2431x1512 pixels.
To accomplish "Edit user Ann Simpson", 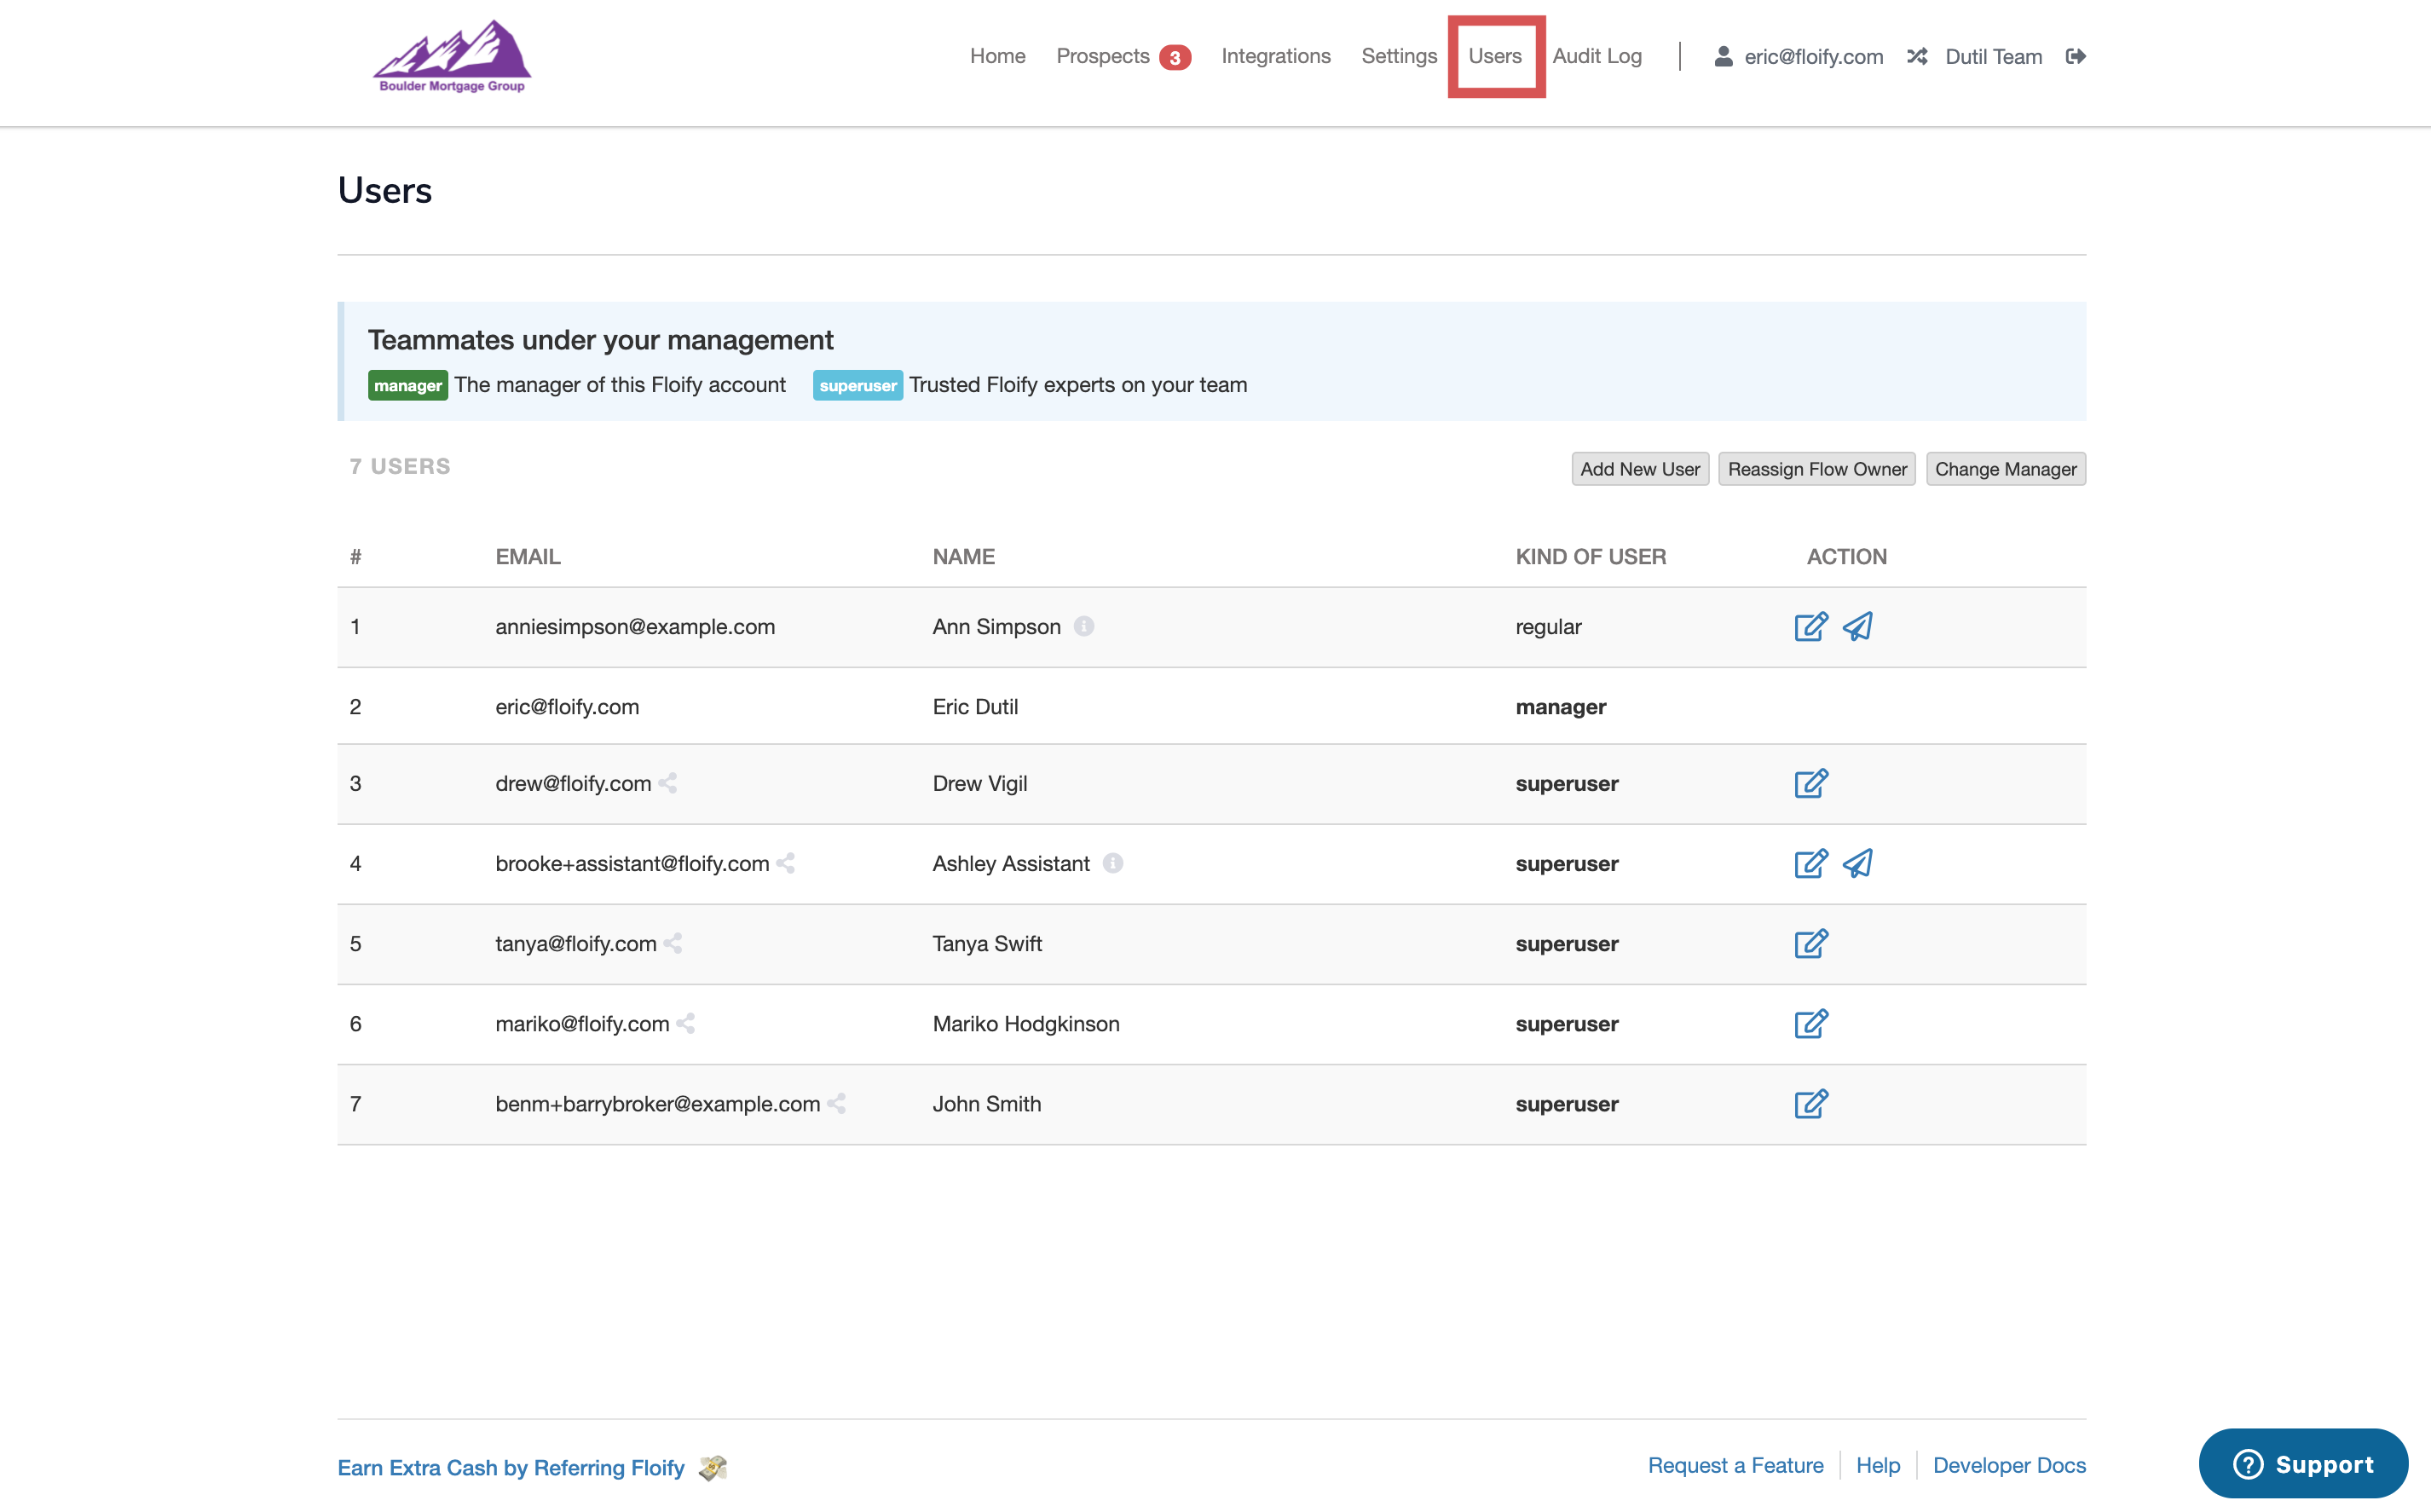I will click(x=1810, y=626).
